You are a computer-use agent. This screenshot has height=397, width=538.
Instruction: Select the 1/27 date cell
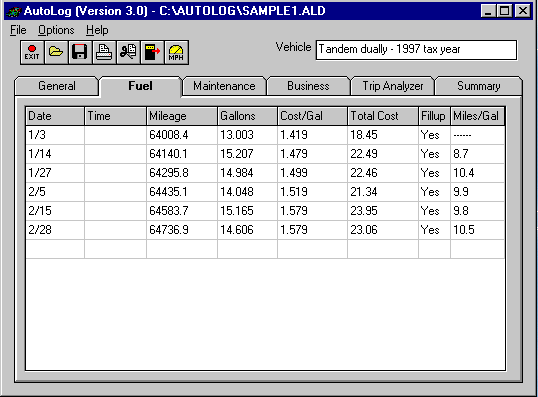click(55, 173)
